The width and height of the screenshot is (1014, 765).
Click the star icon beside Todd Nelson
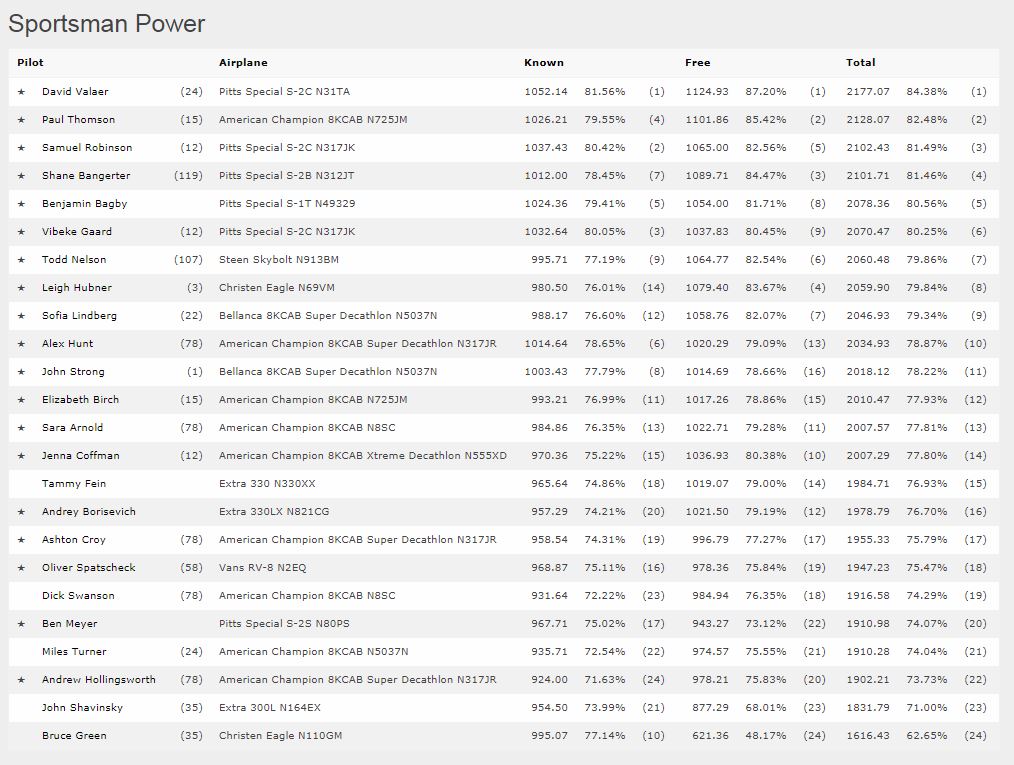pos(21,260)
